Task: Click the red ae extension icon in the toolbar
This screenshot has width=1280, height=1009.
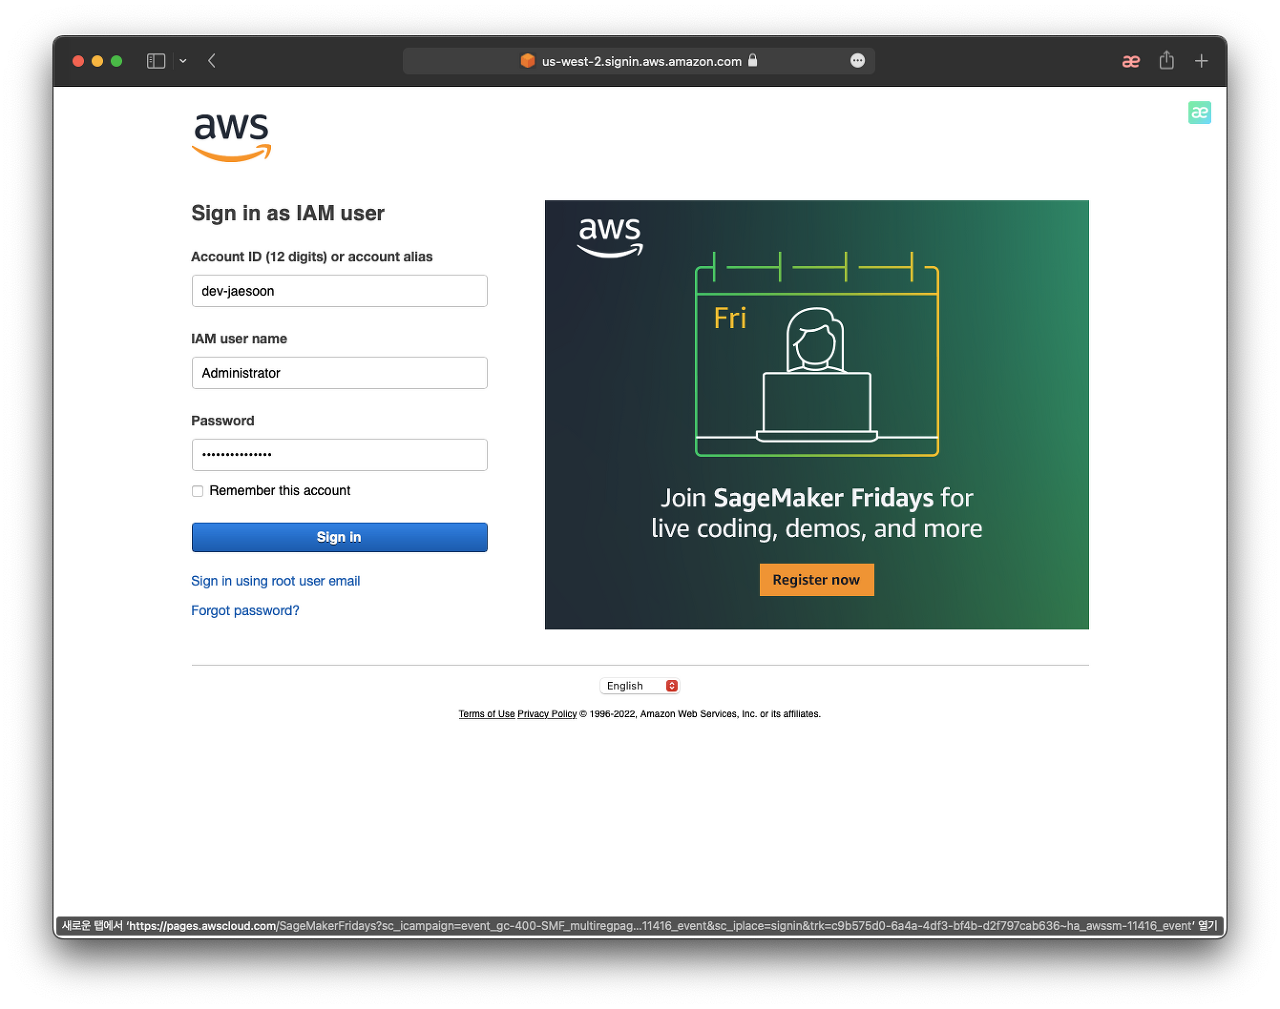Action: click(x=1131, y=61)
